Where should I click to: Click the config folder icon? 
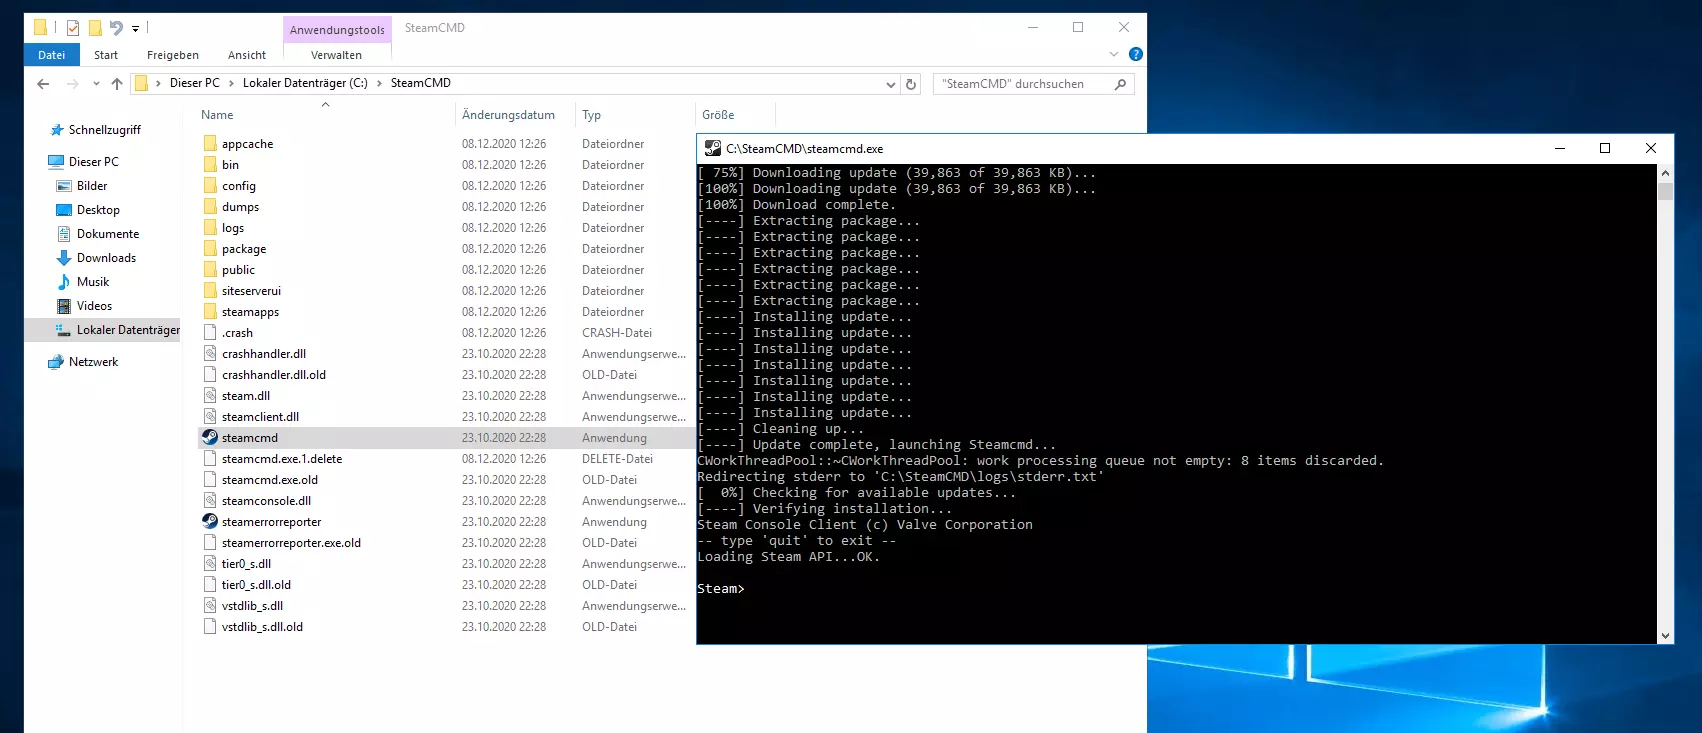point(210,185)
